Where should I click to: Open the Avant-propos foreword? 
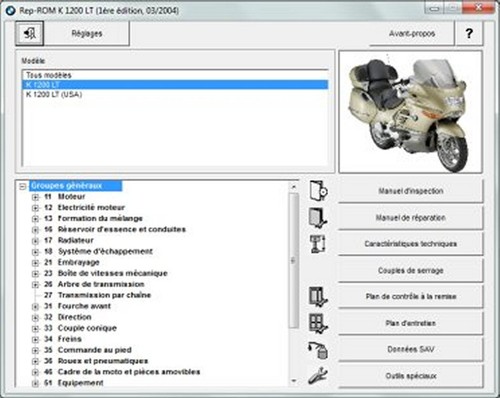tap(412, 33)
